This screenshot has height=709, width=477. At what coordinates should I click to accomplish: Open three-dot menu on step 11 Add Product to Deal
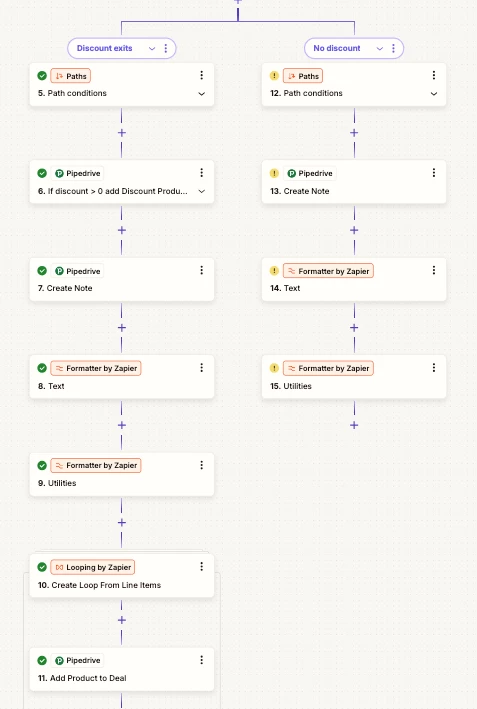click(x=202, y=660)
